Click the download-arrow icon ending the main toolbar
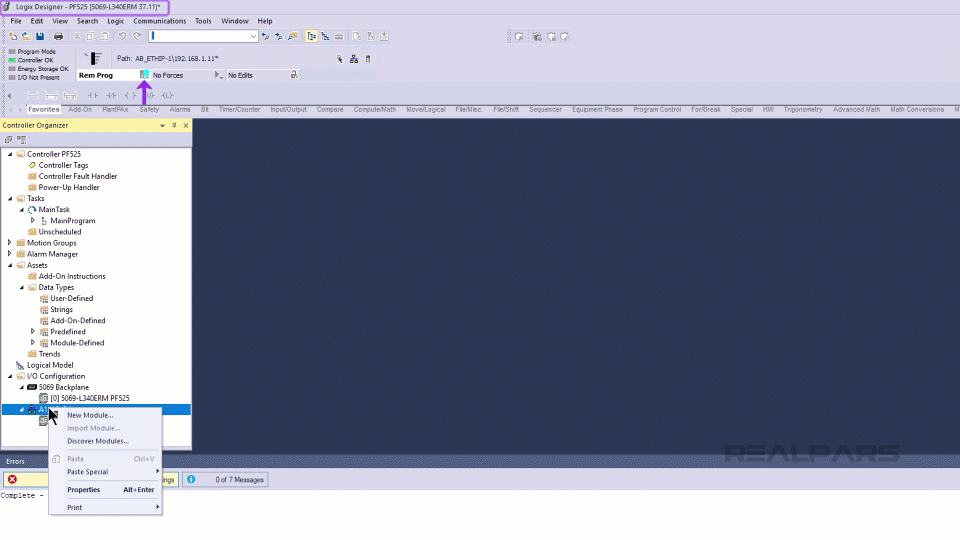960x540 pixels. (x=384, y=37)
